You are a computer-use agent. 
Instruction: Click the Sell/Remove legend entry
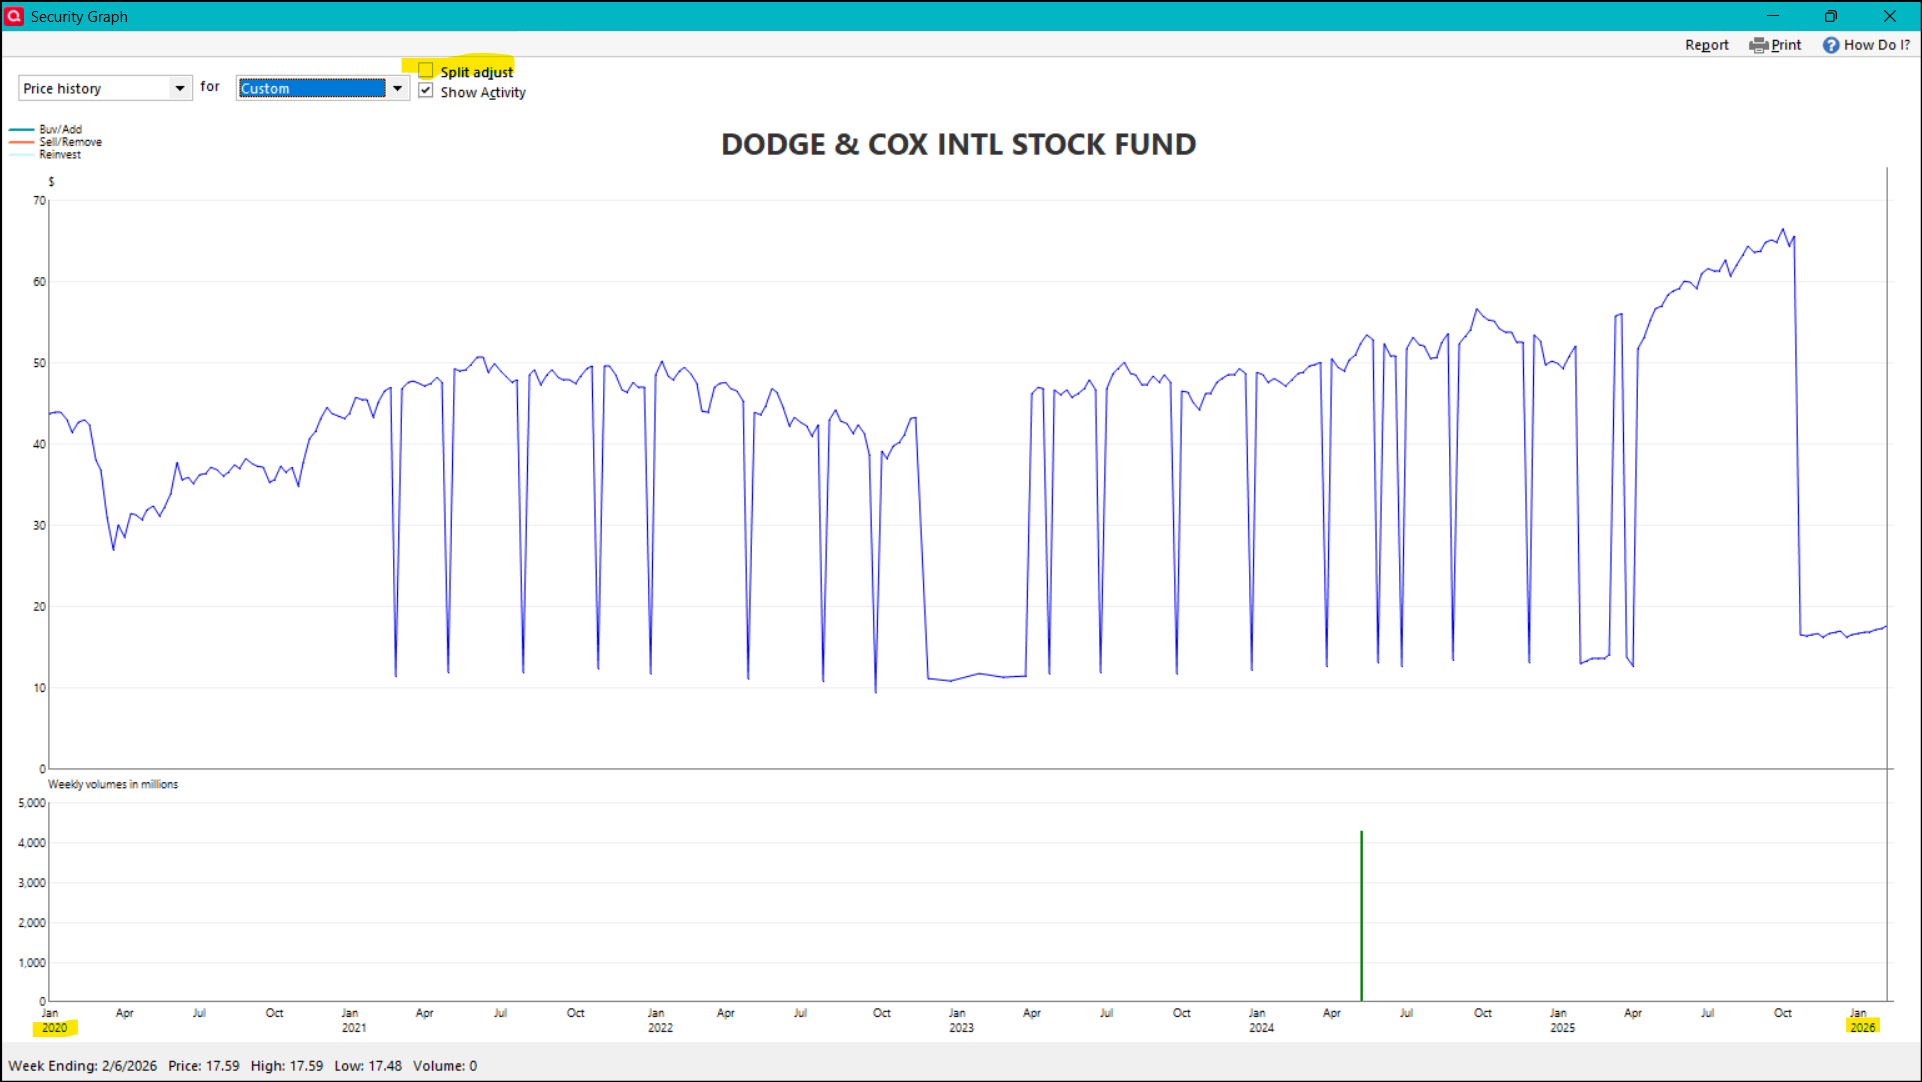click(x=70, y=142)
